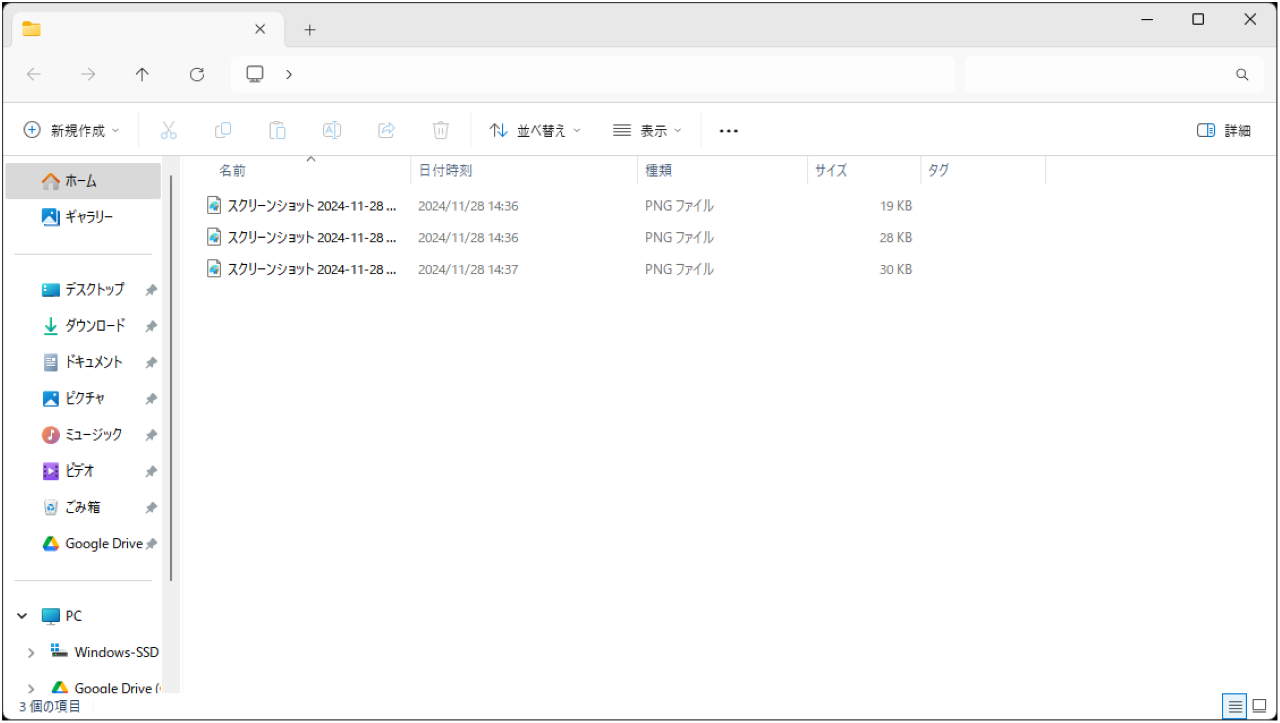Collapse the PC tree node
Image resolution: width=1280 pixels, height=723 pixels.
coord(22,616)
